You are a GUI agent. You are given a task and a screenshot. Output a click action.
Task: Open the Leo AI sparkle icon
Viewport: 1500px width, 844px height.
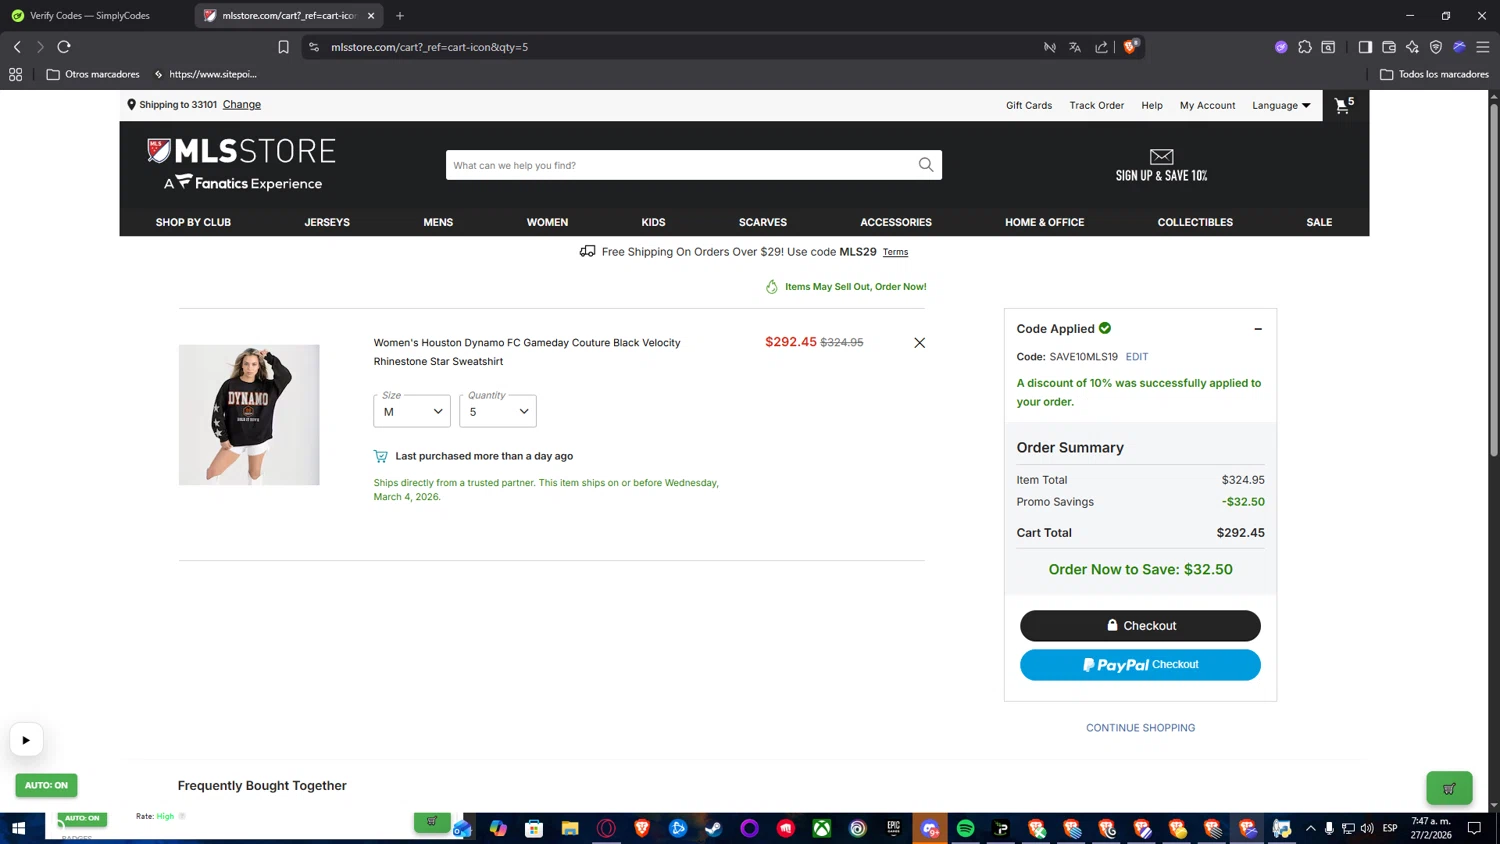1412,47
